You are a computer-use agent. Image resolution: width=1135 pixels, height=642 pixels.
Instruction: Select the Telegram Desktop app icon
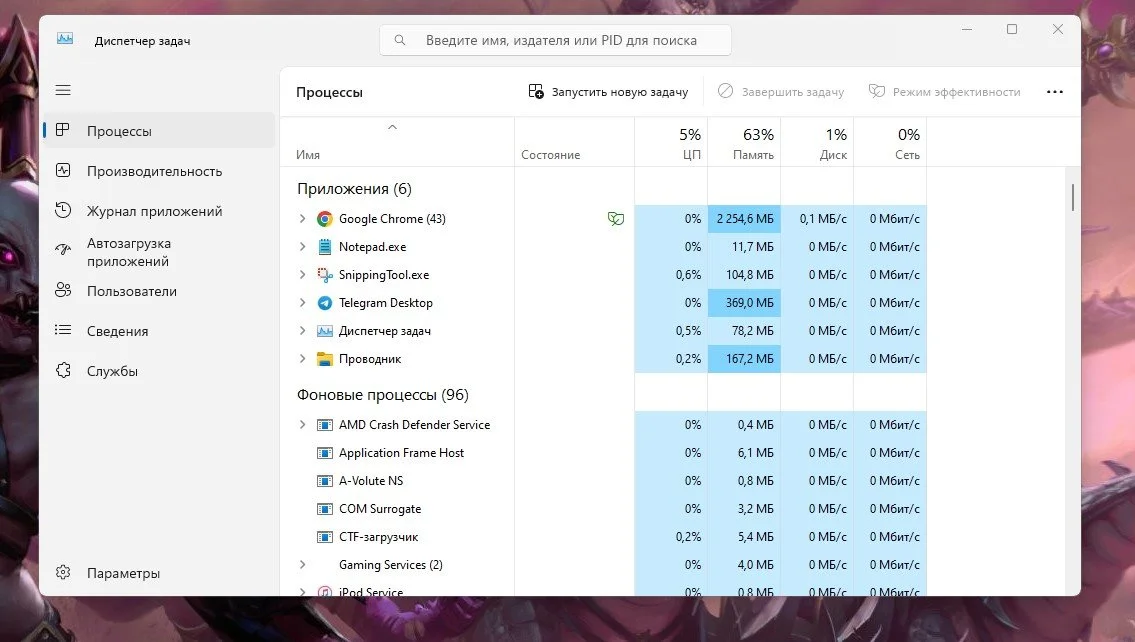pyautogui.click(x=325, y=303)
